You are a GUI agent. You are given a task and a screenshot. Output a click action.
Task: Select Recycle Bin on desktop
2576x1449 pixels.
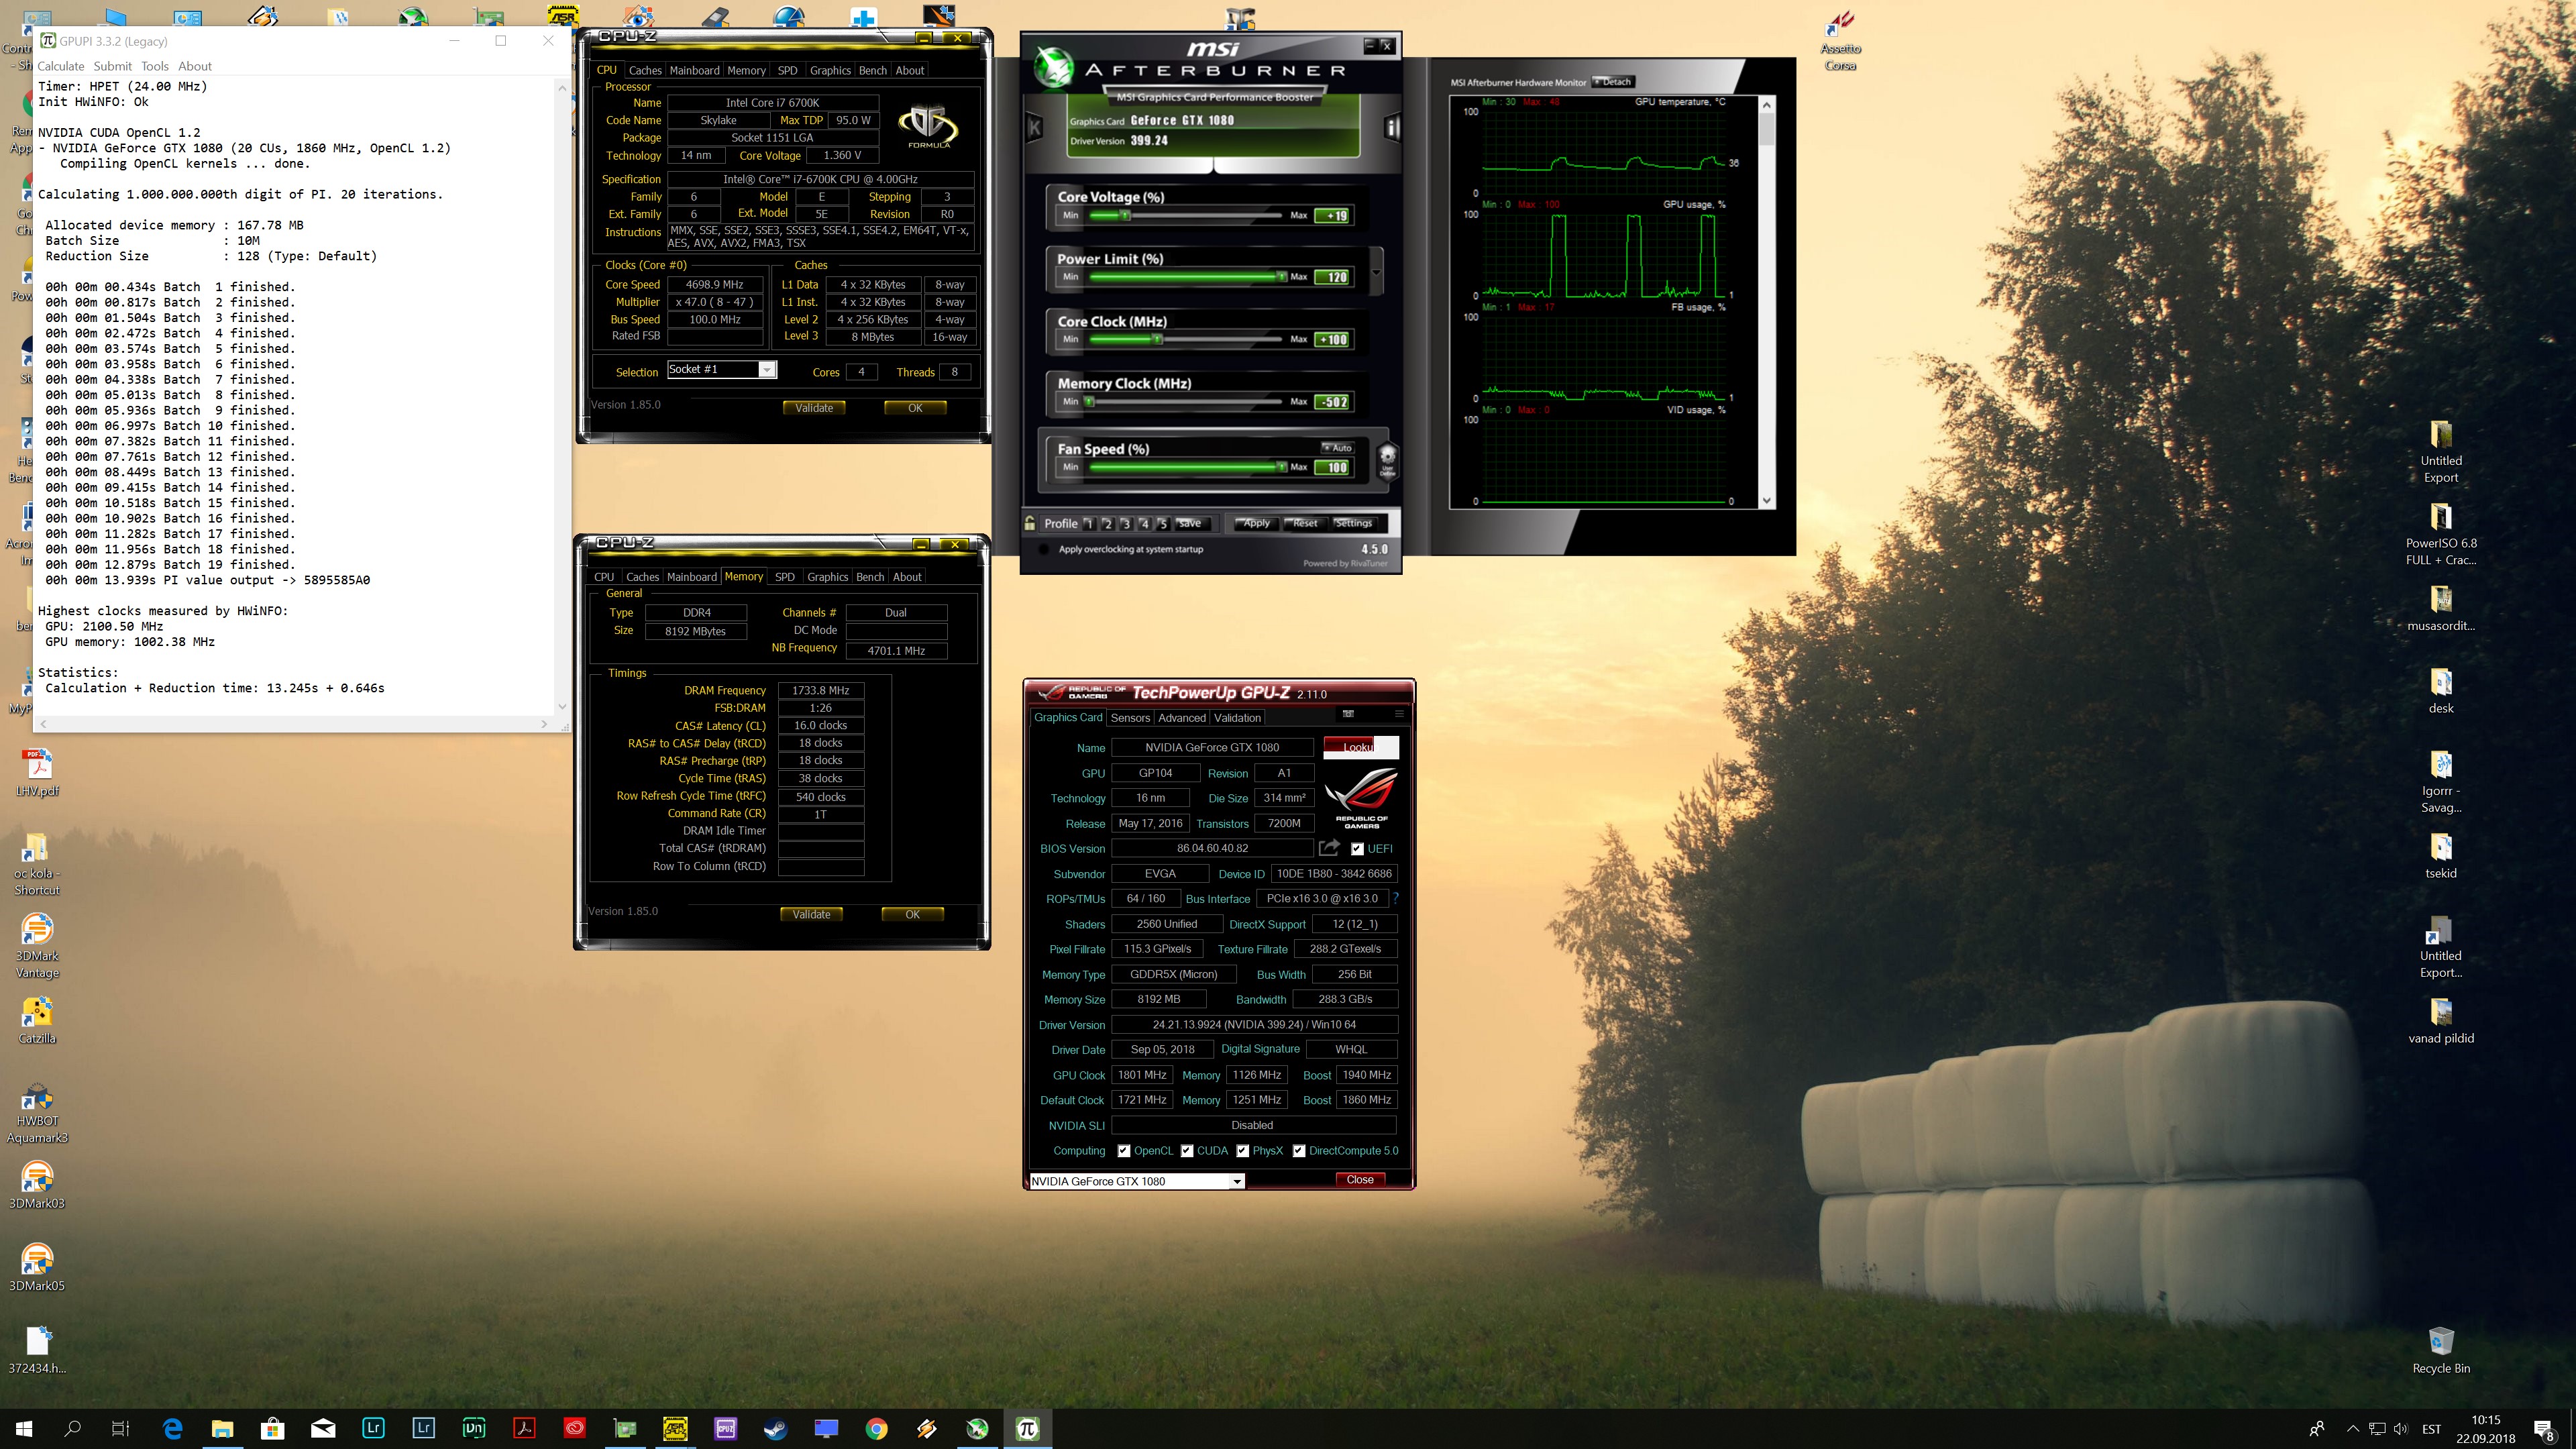pyautogui.click(x=2441, y=1350)
